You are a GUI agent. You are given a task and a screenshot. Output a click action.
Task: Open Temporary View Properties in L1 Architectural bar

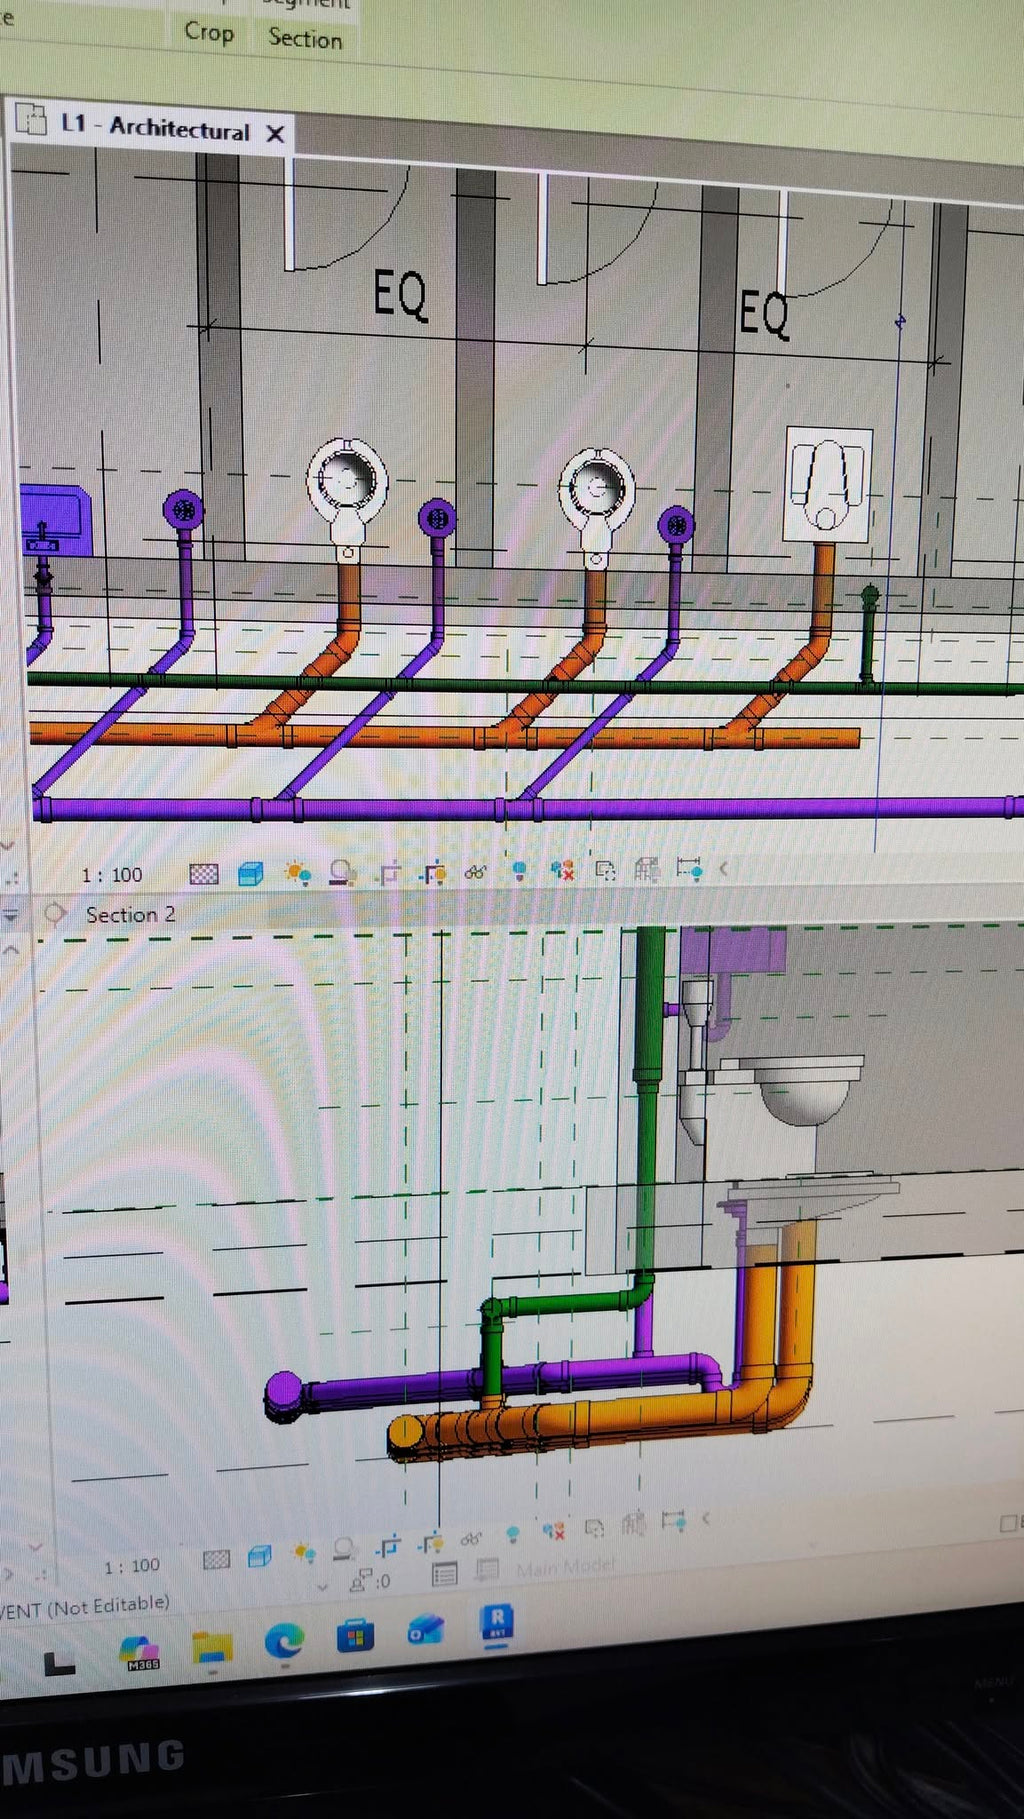pos(606,870)
